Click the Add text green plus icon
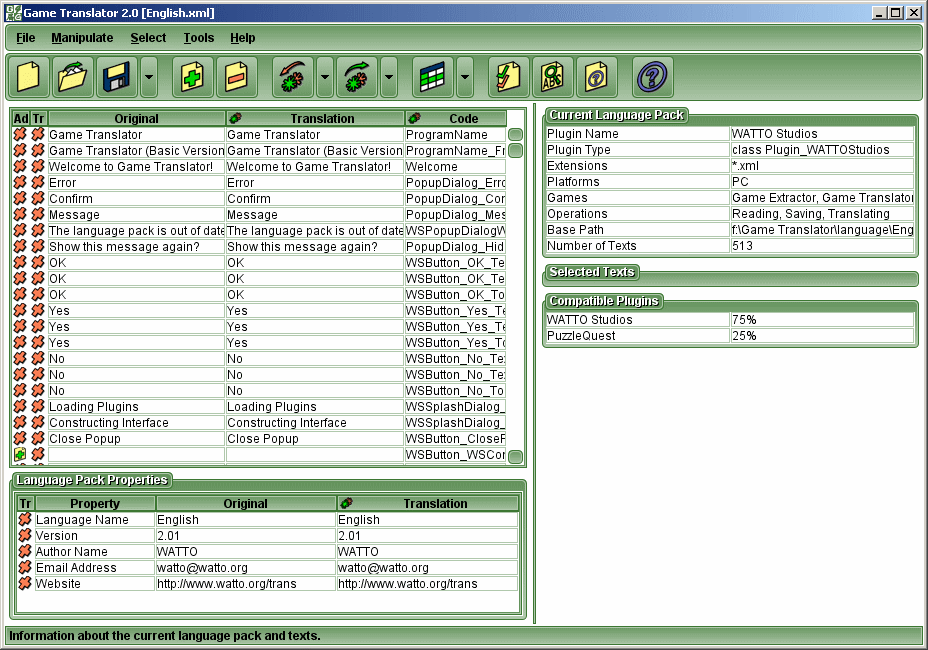The height and width of the screenshot is (650, 928). tap(192, 77)
